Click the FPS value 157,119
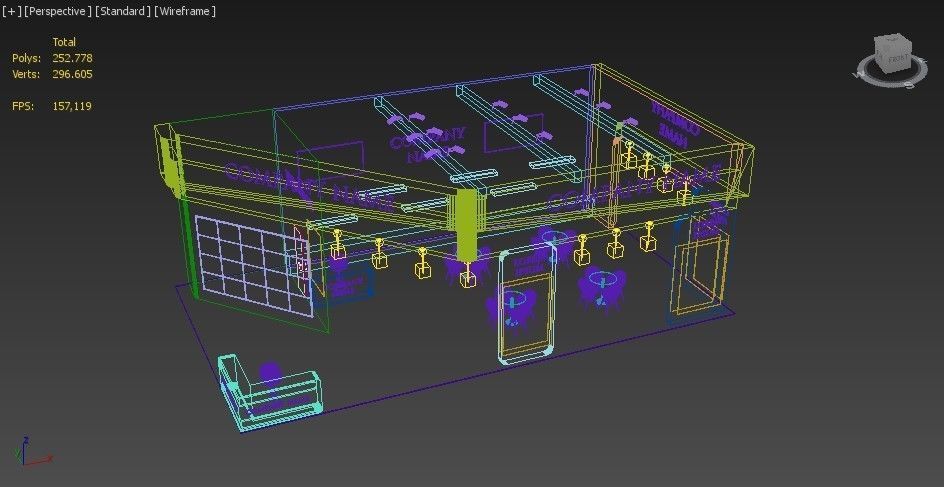This screenshot has width=944, height=487. (x=72, y=106)
